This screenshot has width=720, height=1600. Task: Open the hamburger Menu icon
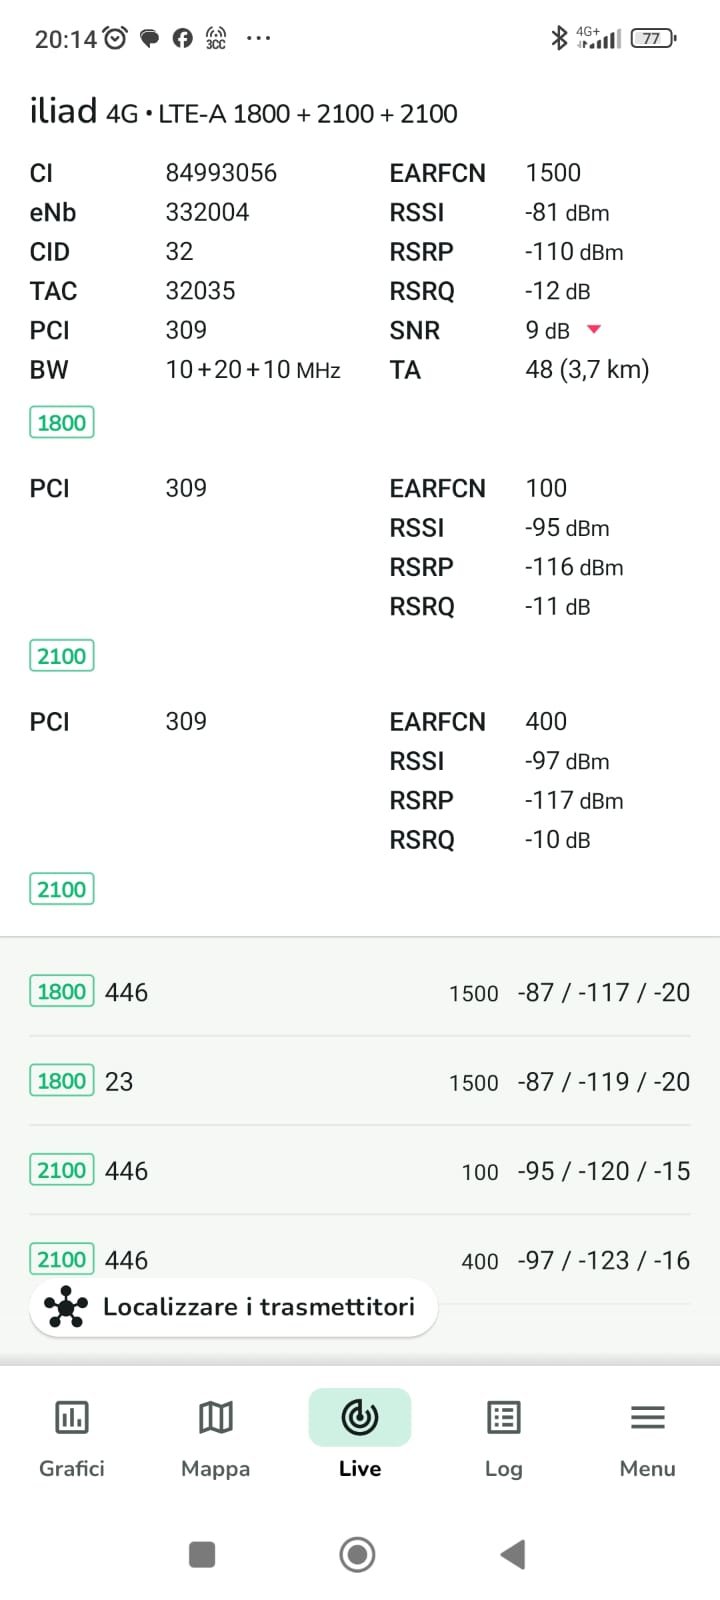tap(647, 1417)
